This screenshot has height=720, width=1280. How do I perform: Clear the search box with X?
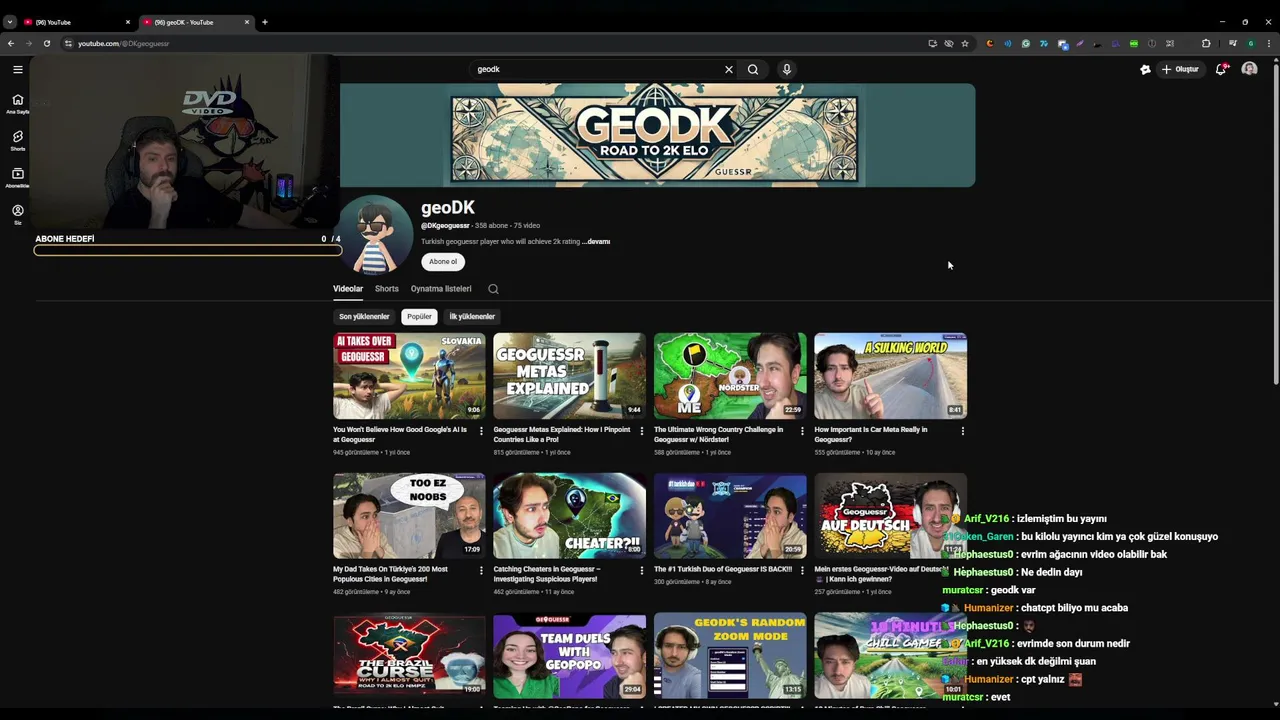coord(729,69)
